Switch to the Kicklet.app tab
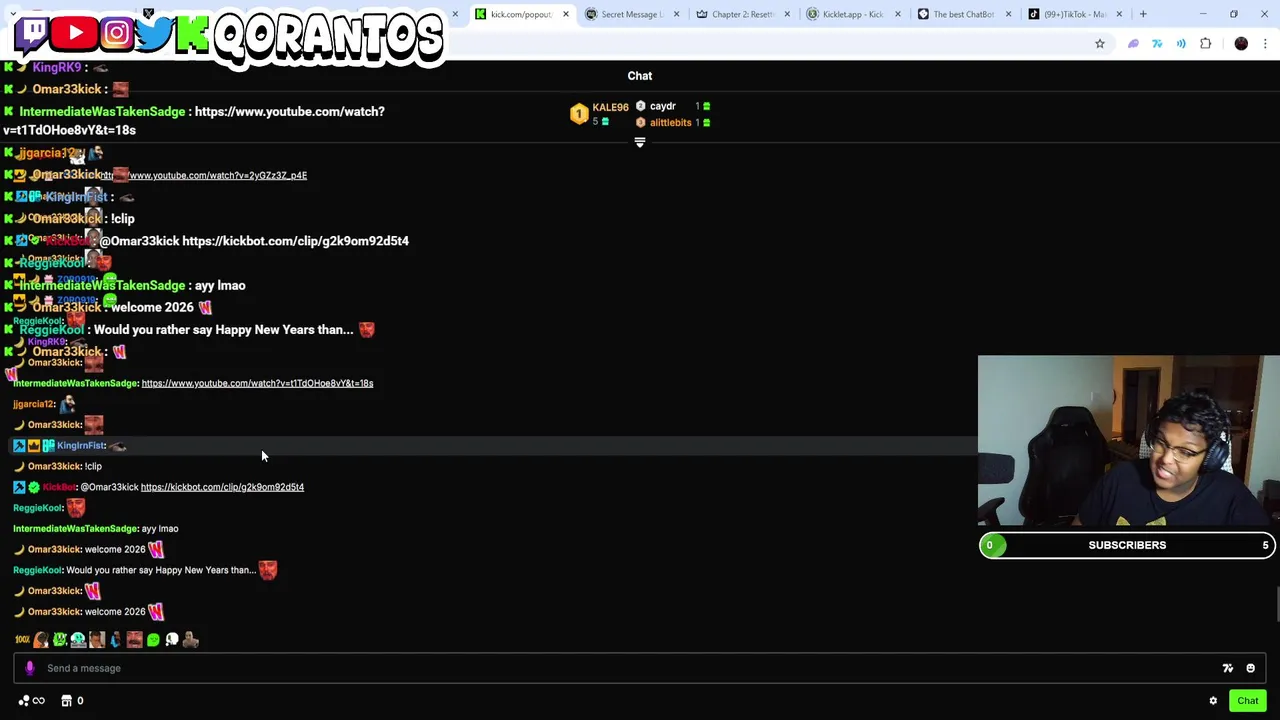 coord(852,14)
